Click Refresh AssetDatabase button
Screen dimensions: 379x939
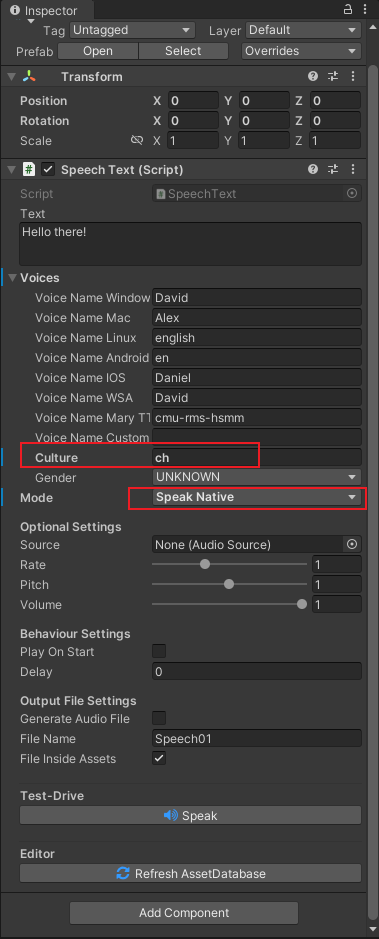(x=190, y=873)
